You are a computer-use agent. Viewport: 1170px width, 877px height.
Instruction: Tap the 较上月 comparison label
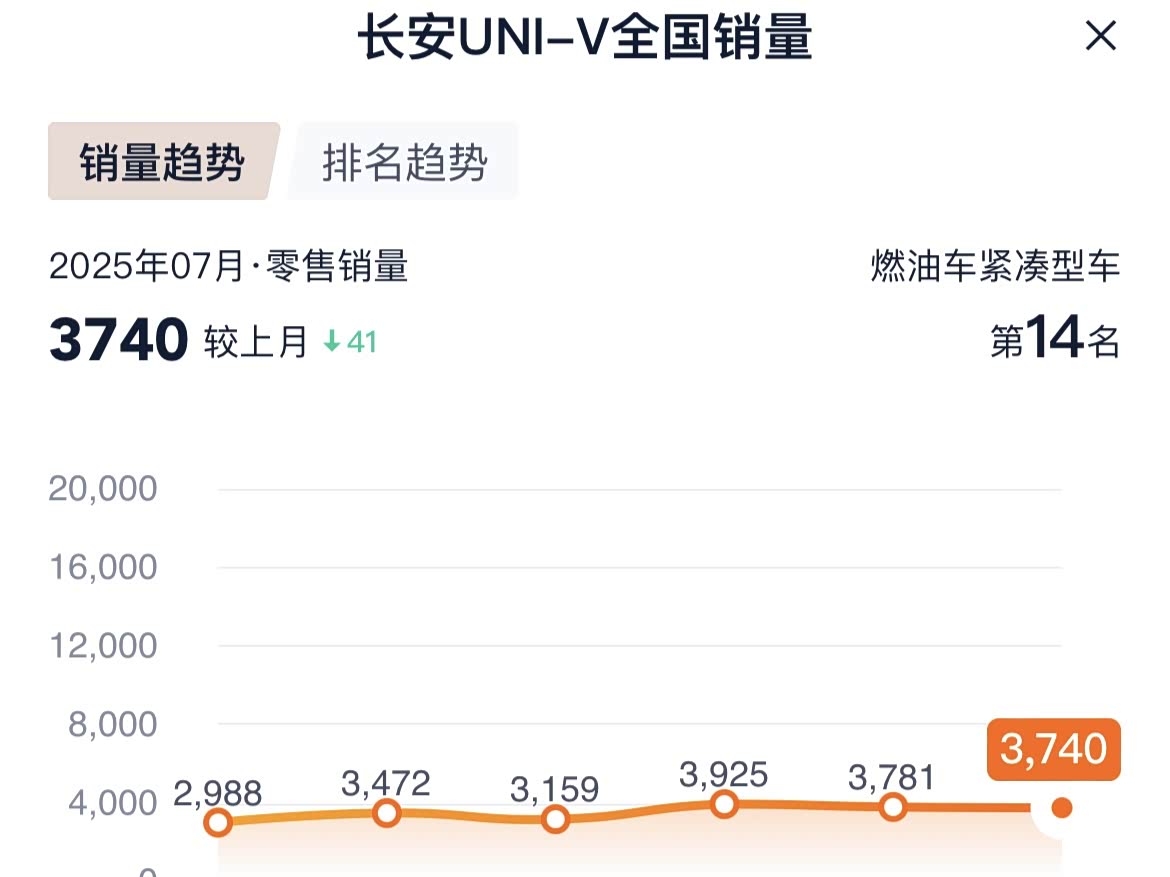(256, 343)
